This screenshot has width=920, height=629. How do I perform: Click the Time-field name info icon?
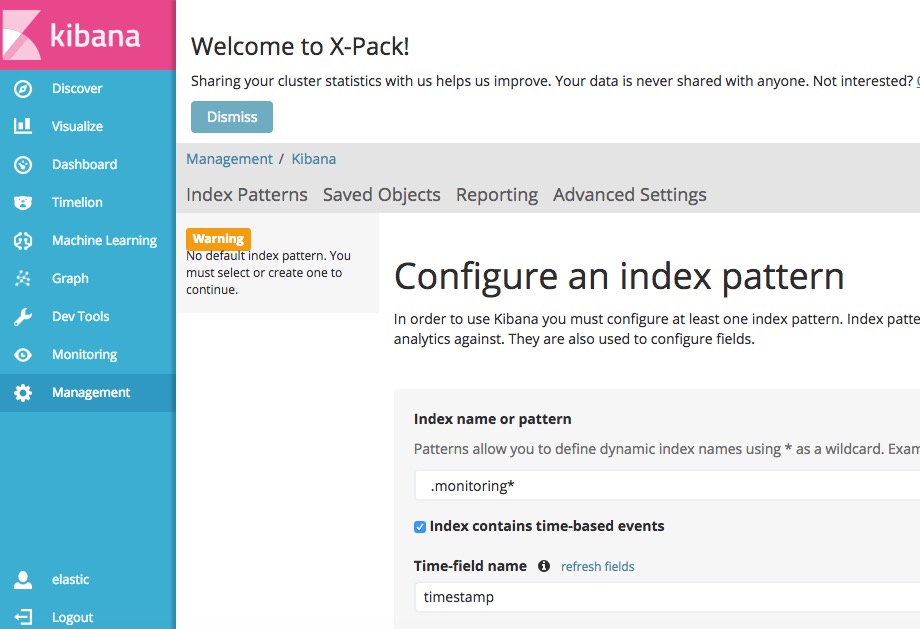click(x=544, y=566)
